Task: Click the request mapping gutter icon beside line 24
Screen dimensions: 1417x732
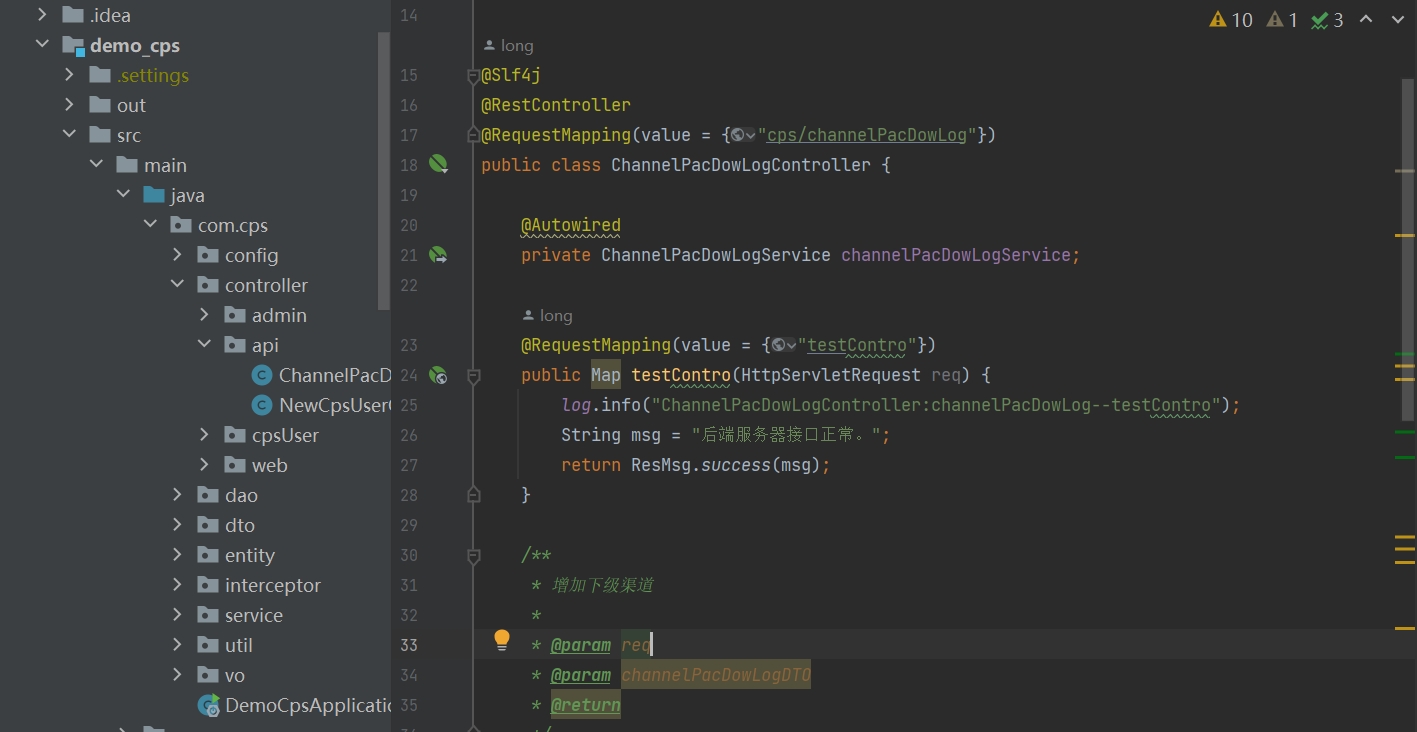Action: 438,375
